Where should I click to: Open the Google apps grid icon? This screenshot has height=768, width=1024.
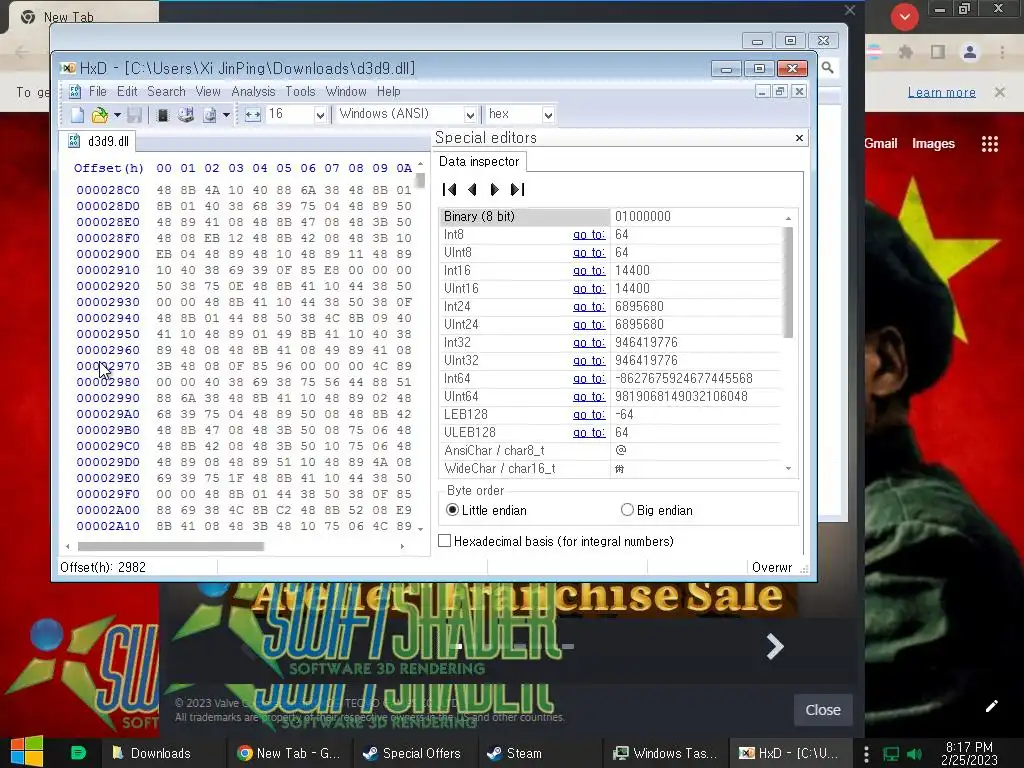tap(989, 144)
